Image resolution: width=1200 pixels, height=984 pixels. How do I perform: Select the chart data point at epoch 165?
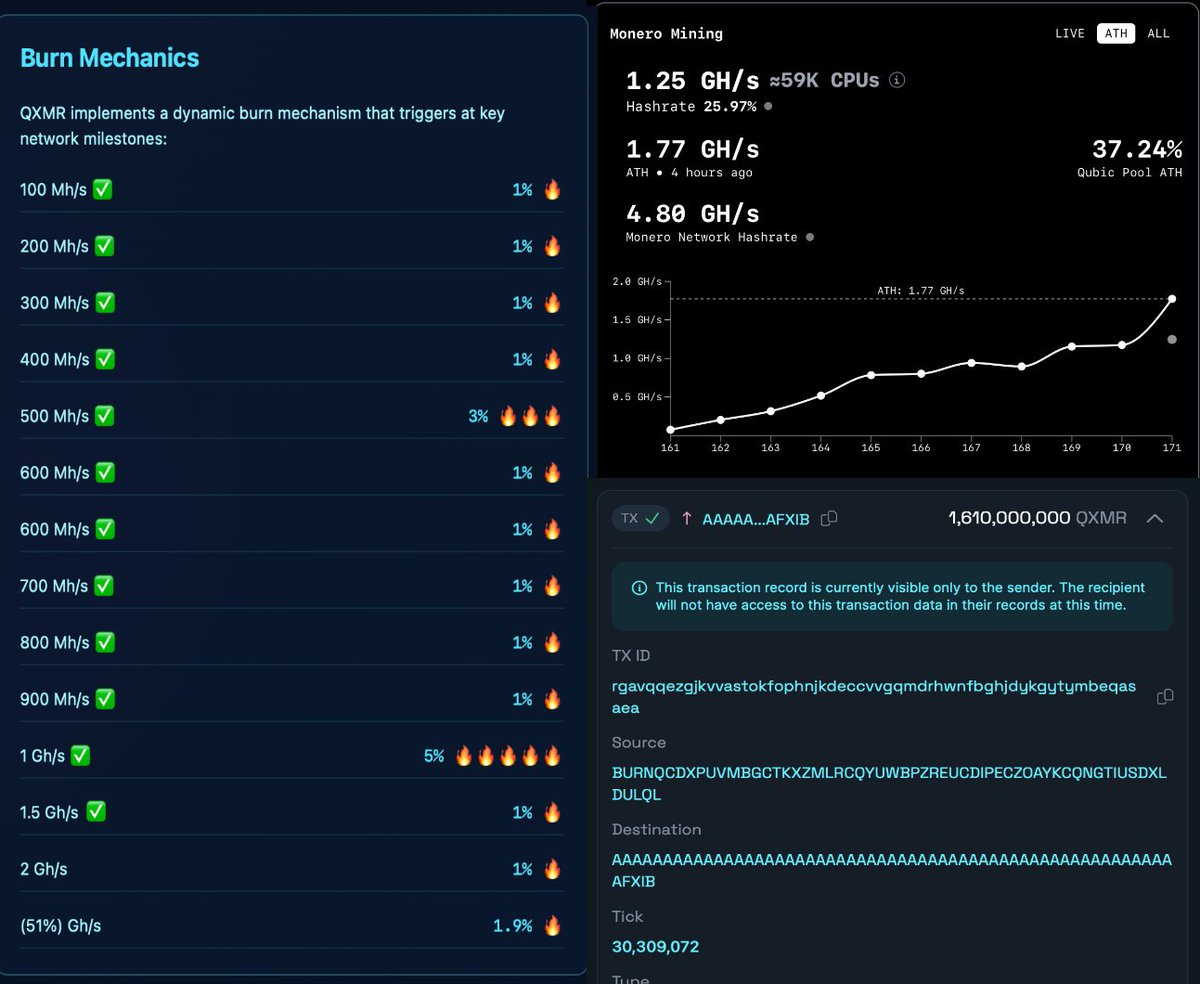(871, 375)
